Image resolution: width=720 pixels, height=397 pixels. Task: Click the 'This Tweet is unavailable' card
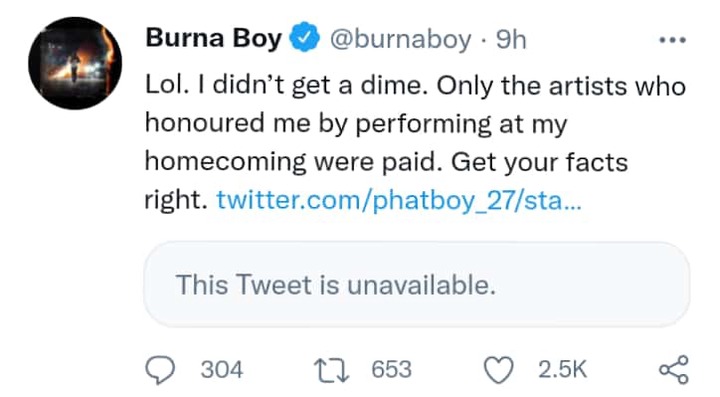click(416, 284)
